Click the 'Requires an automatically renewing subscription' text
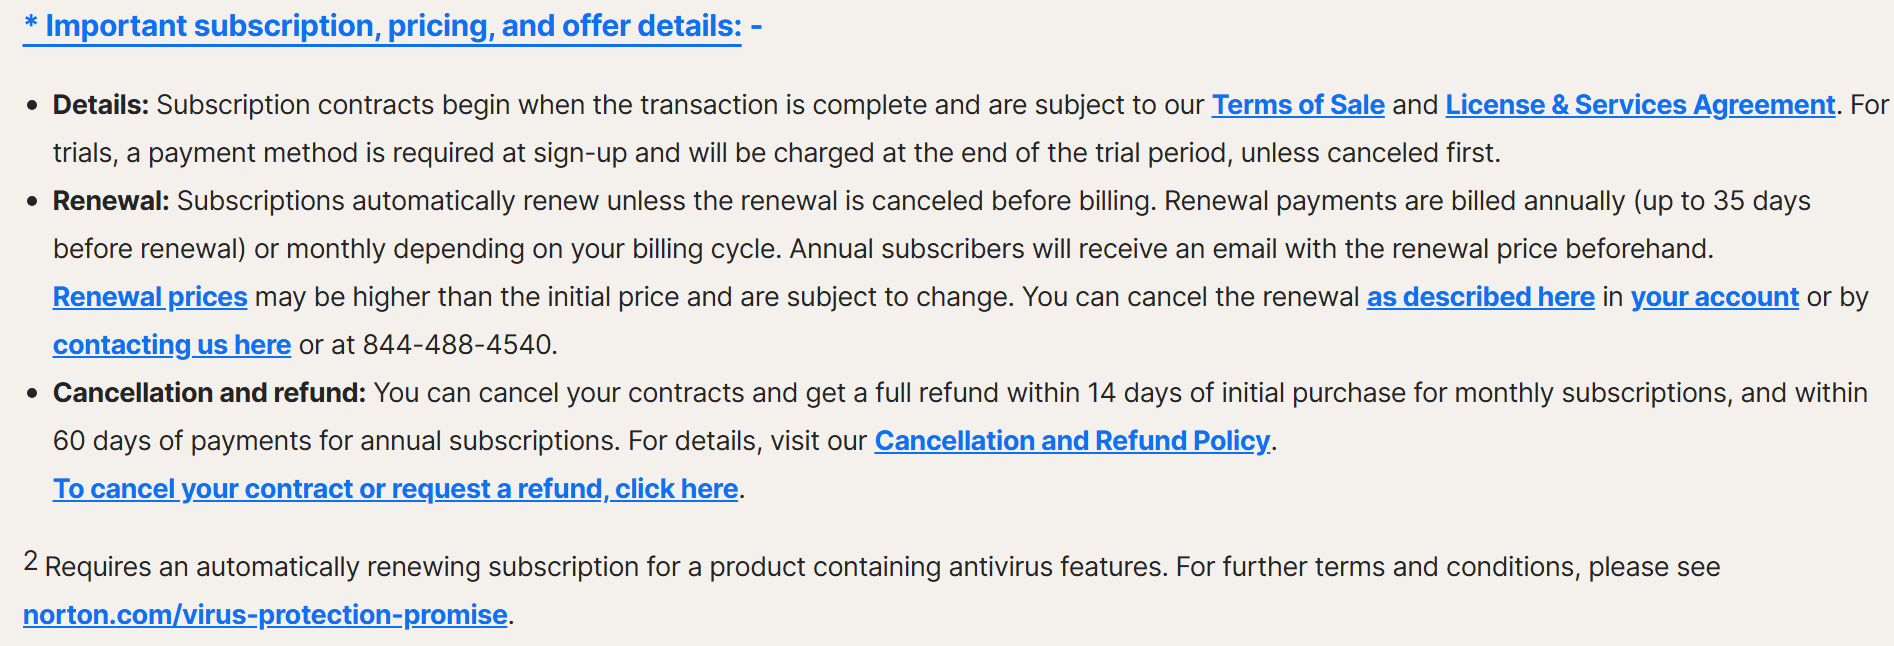 (342, 567)
